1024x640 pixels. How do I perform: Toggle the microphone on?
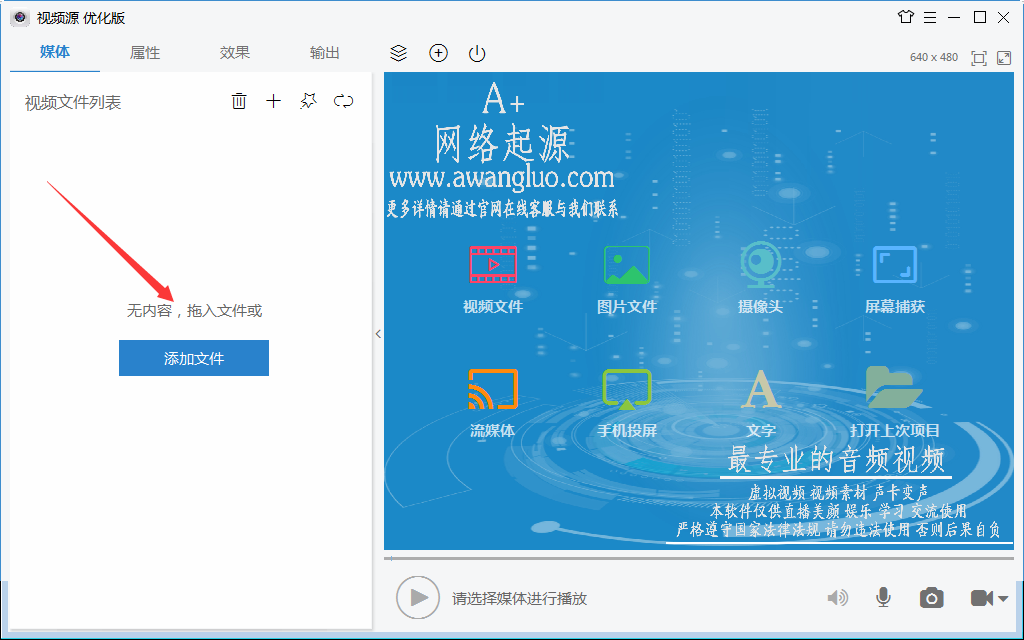[x=883, y=597]
